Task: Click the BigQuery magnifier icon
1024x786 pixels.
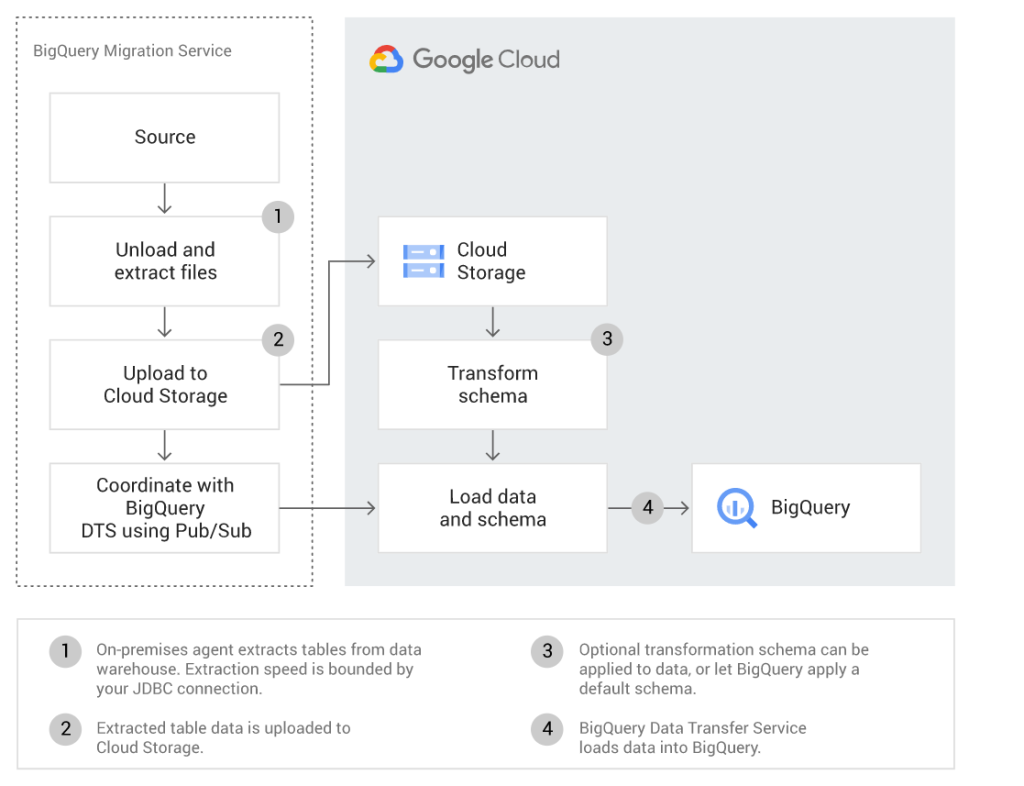Action: (x=737, y=508)
